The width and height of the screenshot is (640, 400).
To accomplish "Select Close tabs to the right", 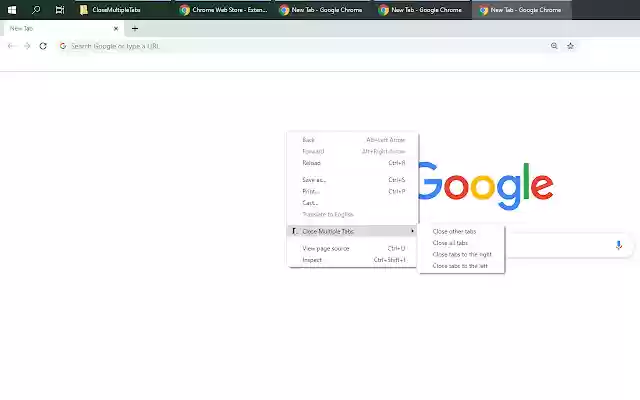I will click(x=461, y=254).
